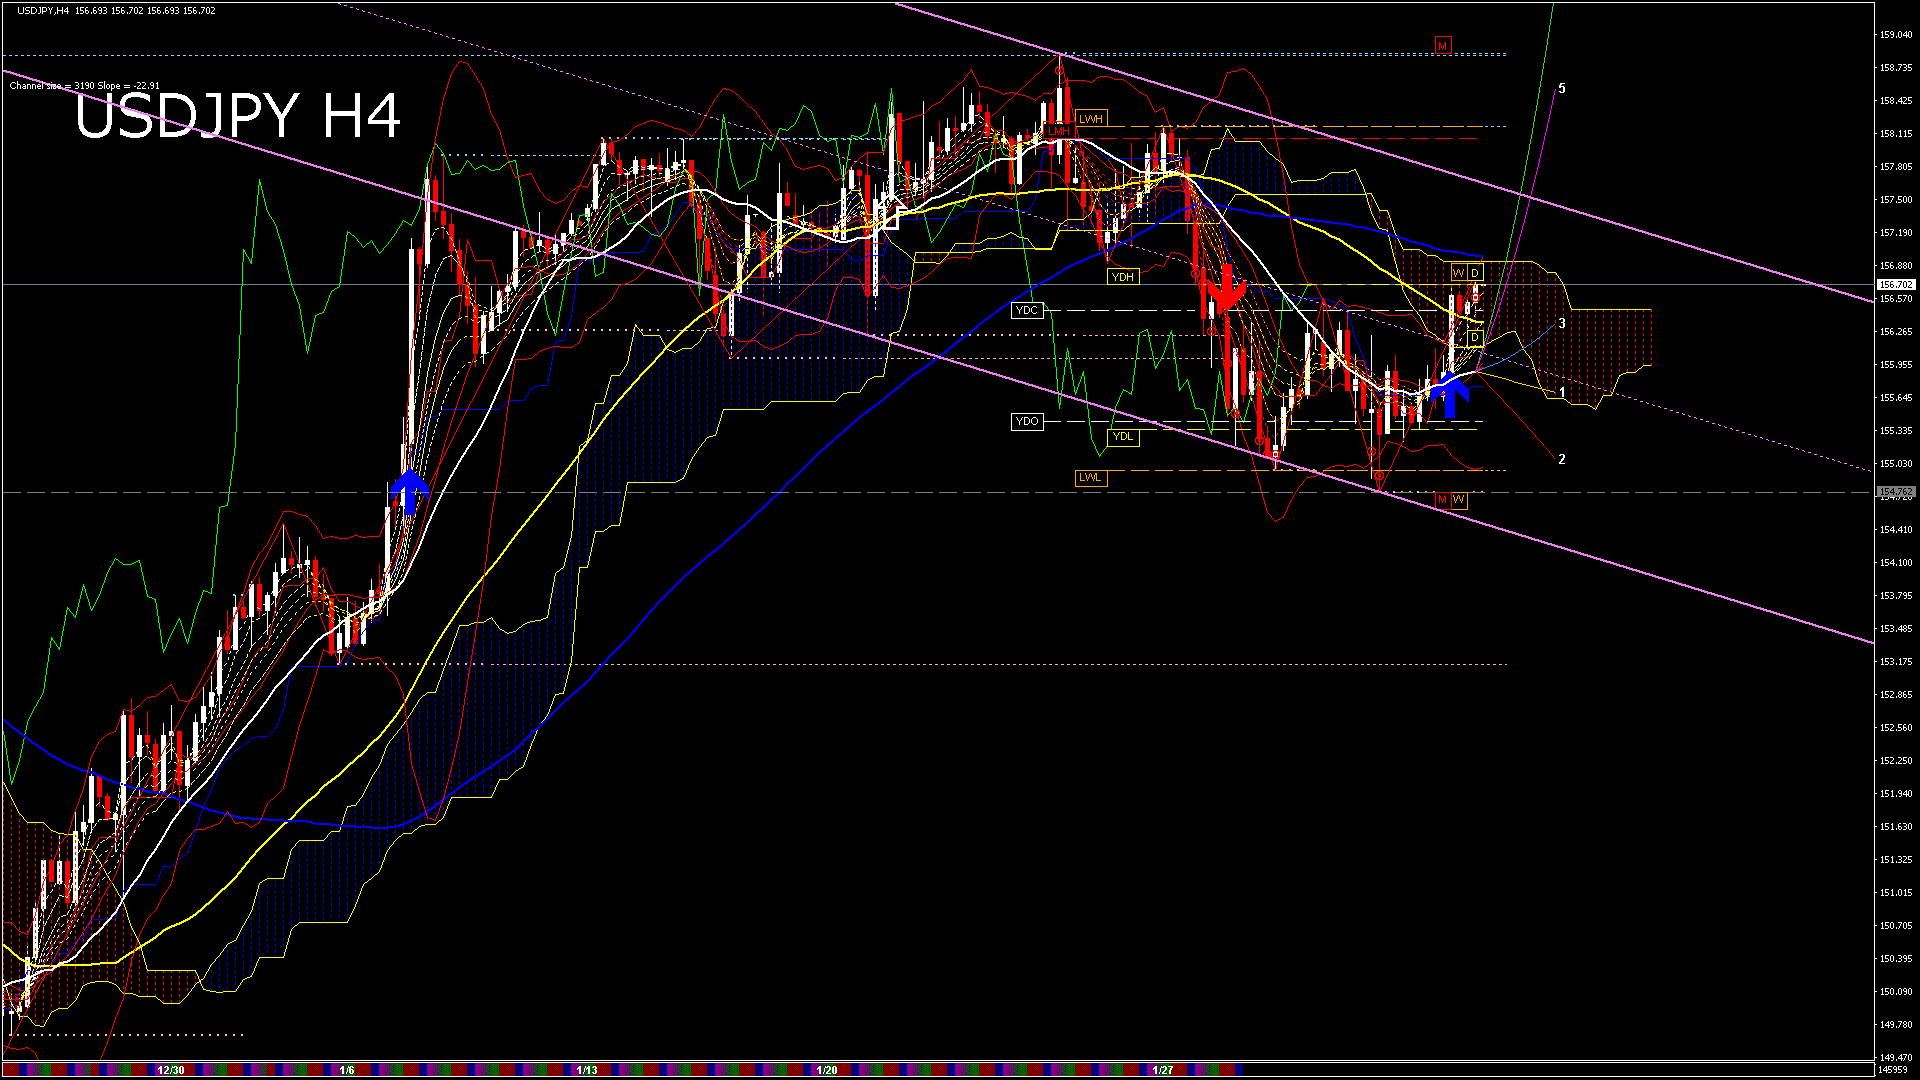Click the 150.090 price scale label
The height and width of the screenshot is (1080, 1920).
(1896, 992)
